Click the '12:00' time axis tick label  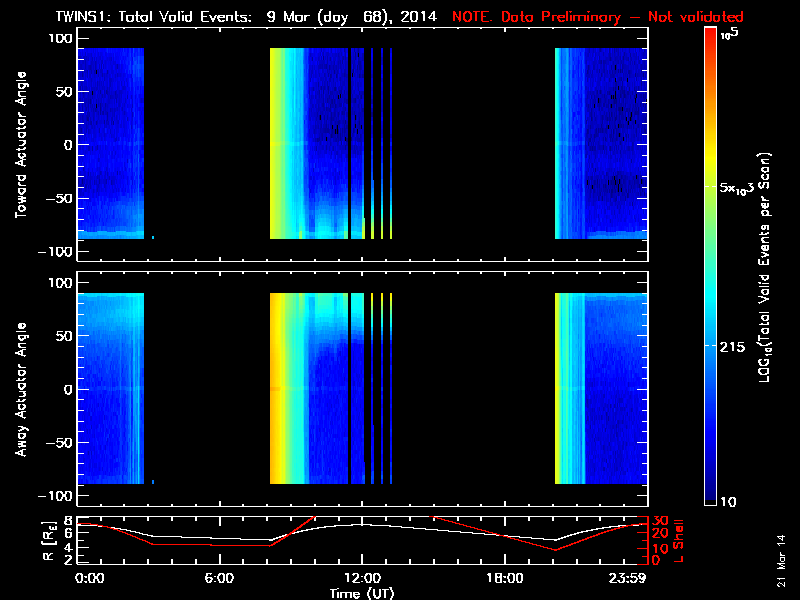click(362, 578)
